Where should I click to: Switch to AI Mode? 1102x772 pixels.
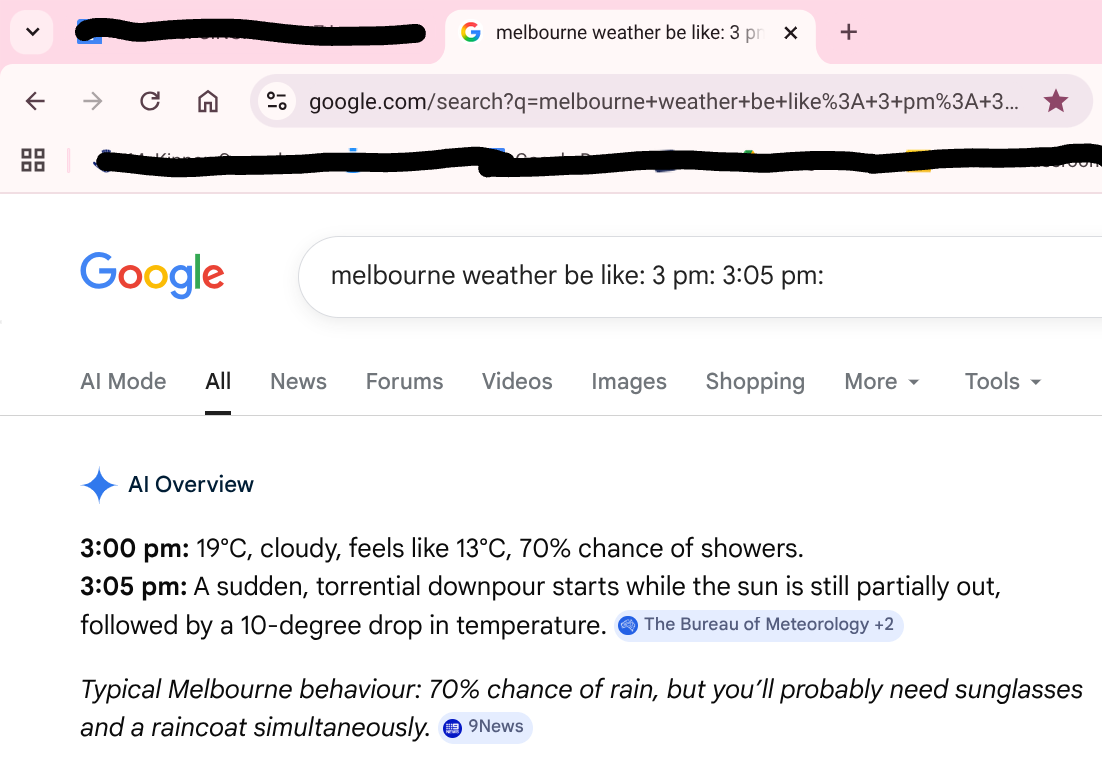[x=123, y=381]
